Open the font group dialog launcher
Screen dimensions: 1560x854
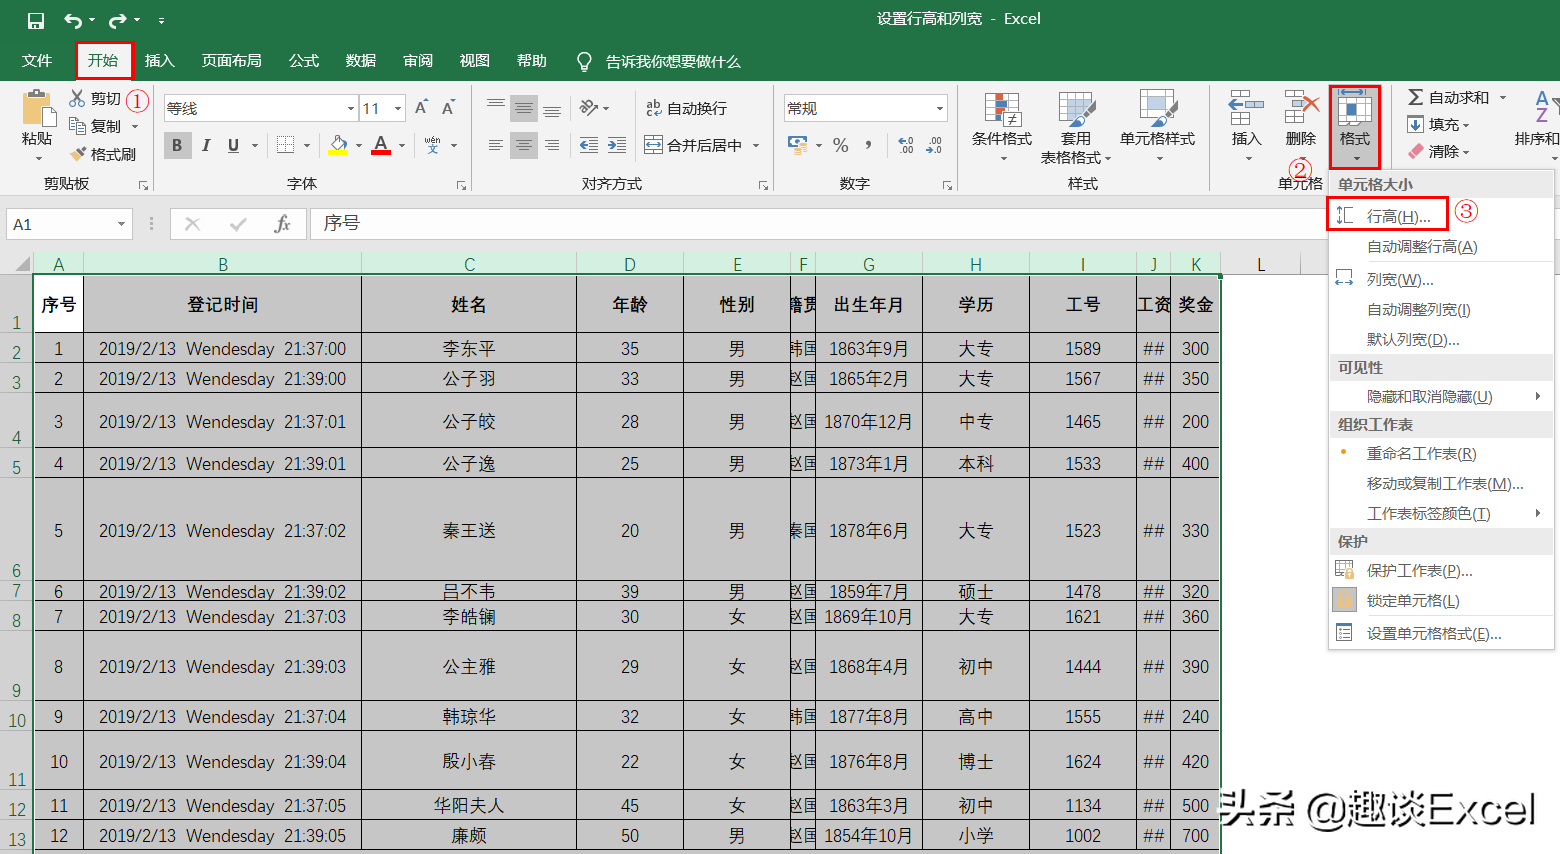tap(461, 185)
